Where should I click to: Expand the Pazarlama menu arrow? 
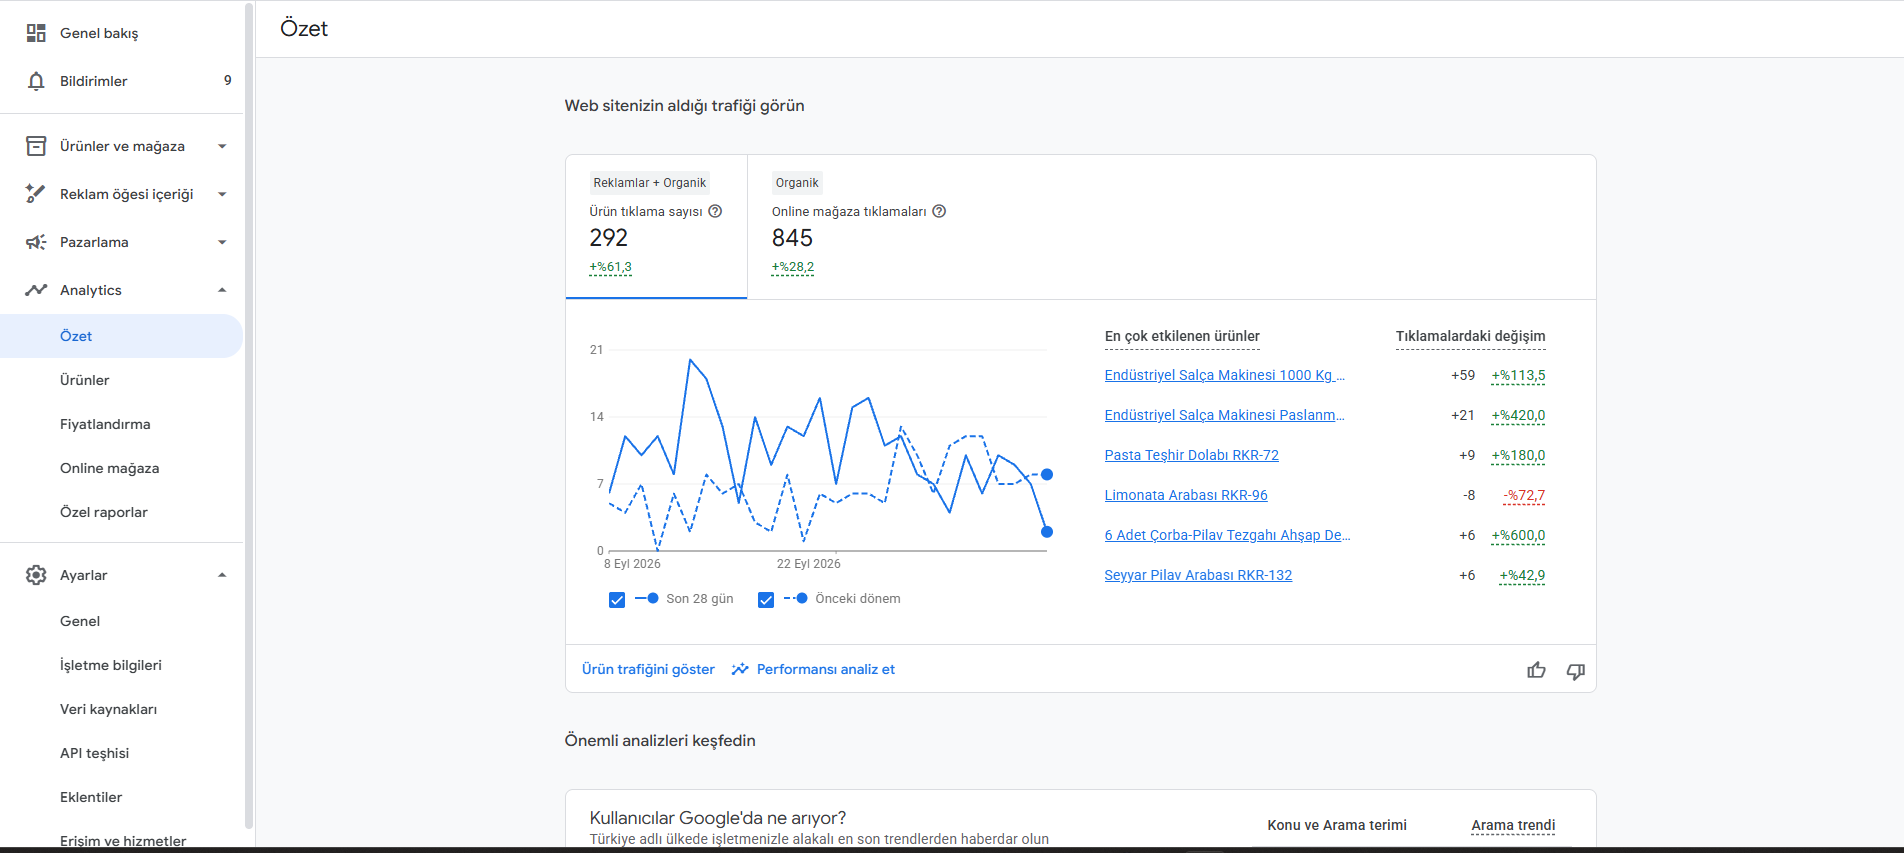coord(222,242)
